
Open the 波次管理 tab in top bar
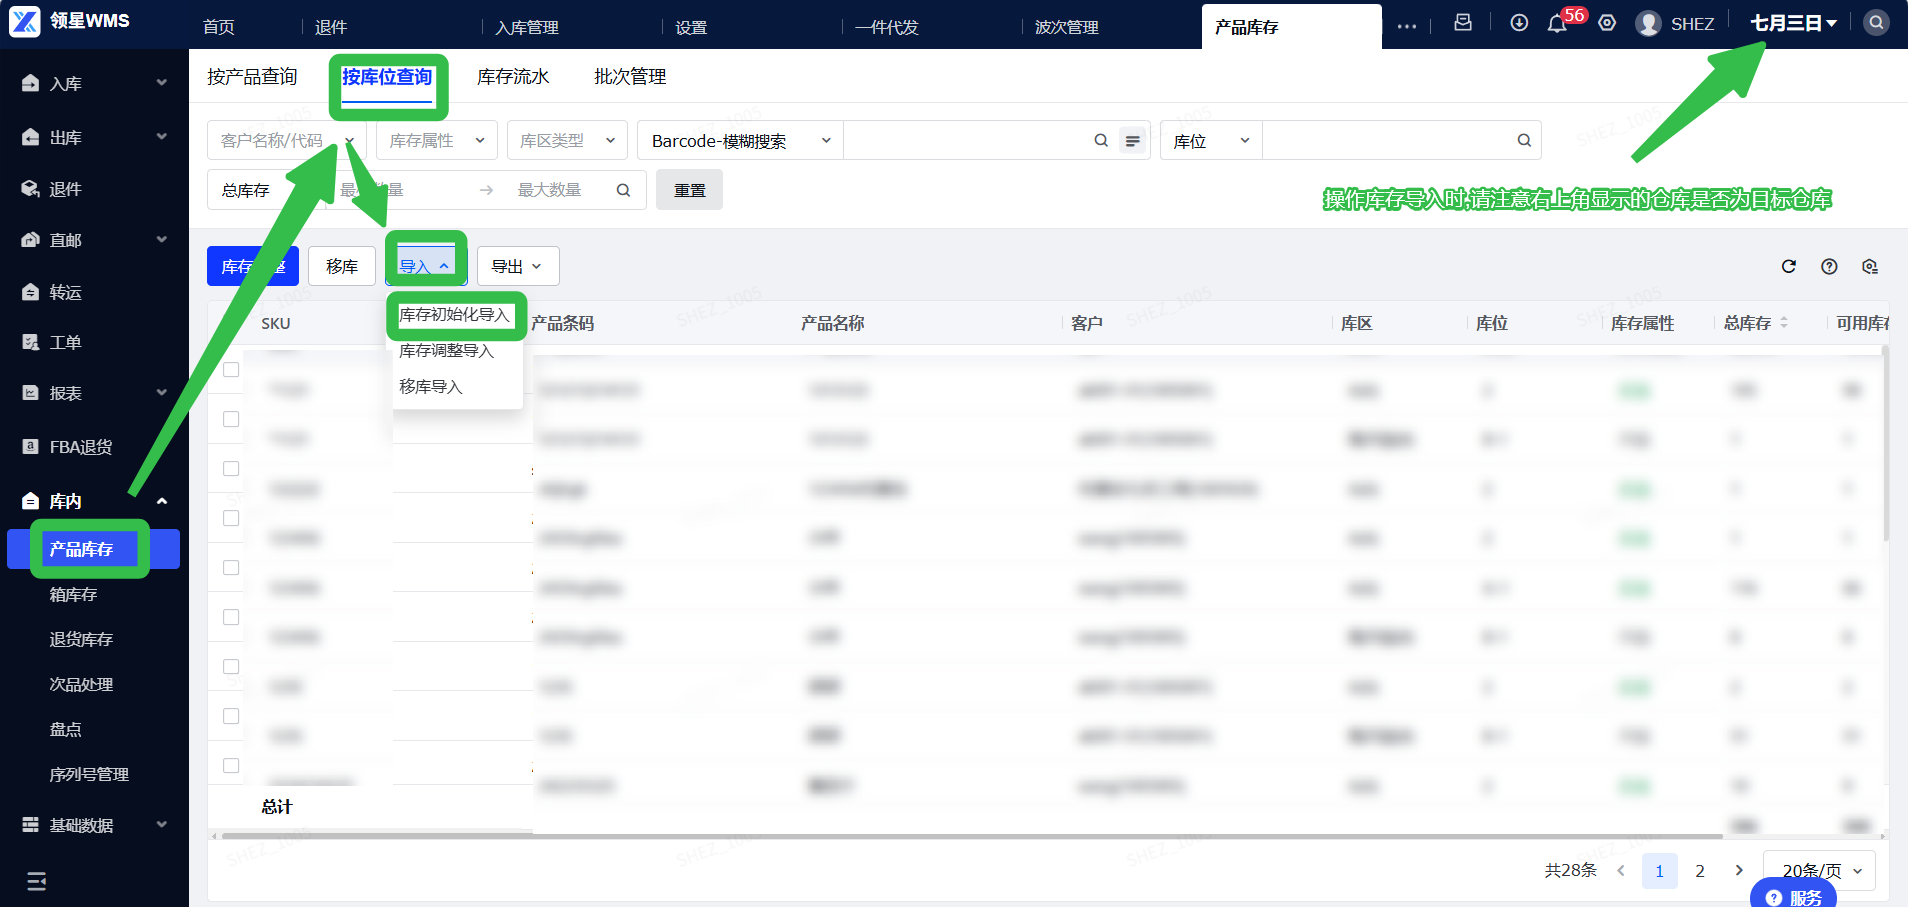[1067, 27]
